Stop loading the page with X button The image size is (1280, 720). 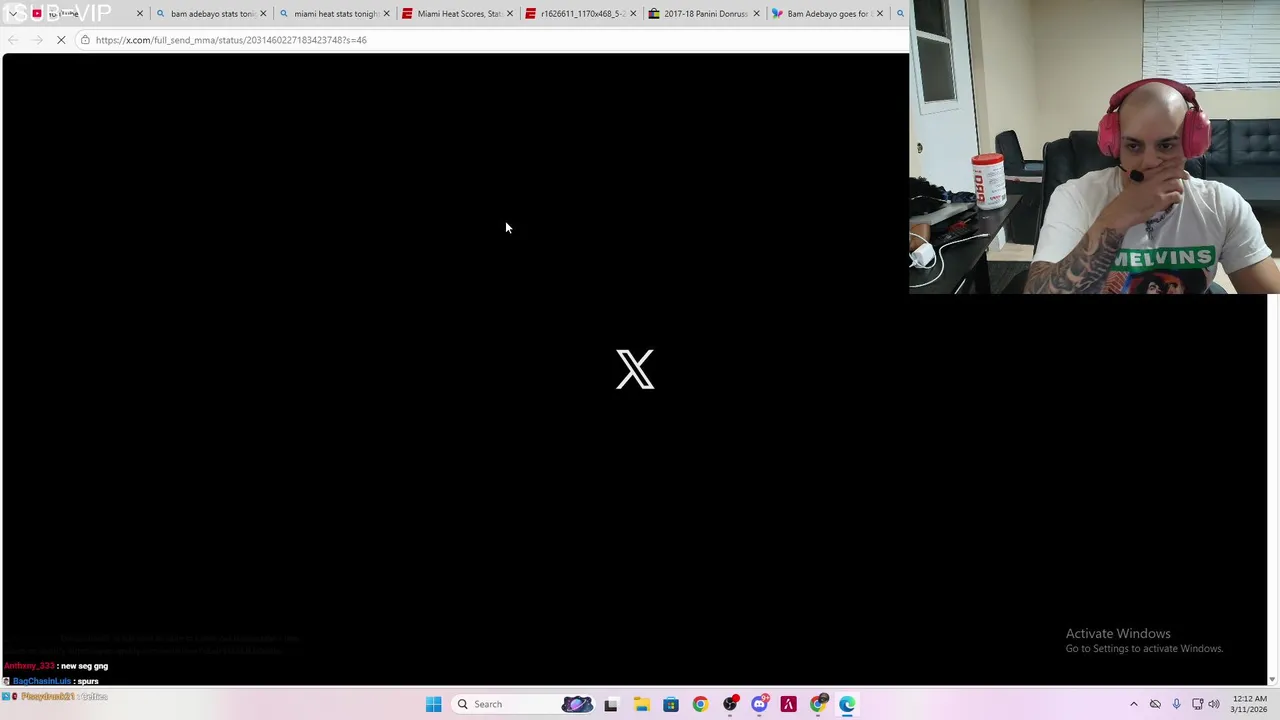tap(61, 40)
